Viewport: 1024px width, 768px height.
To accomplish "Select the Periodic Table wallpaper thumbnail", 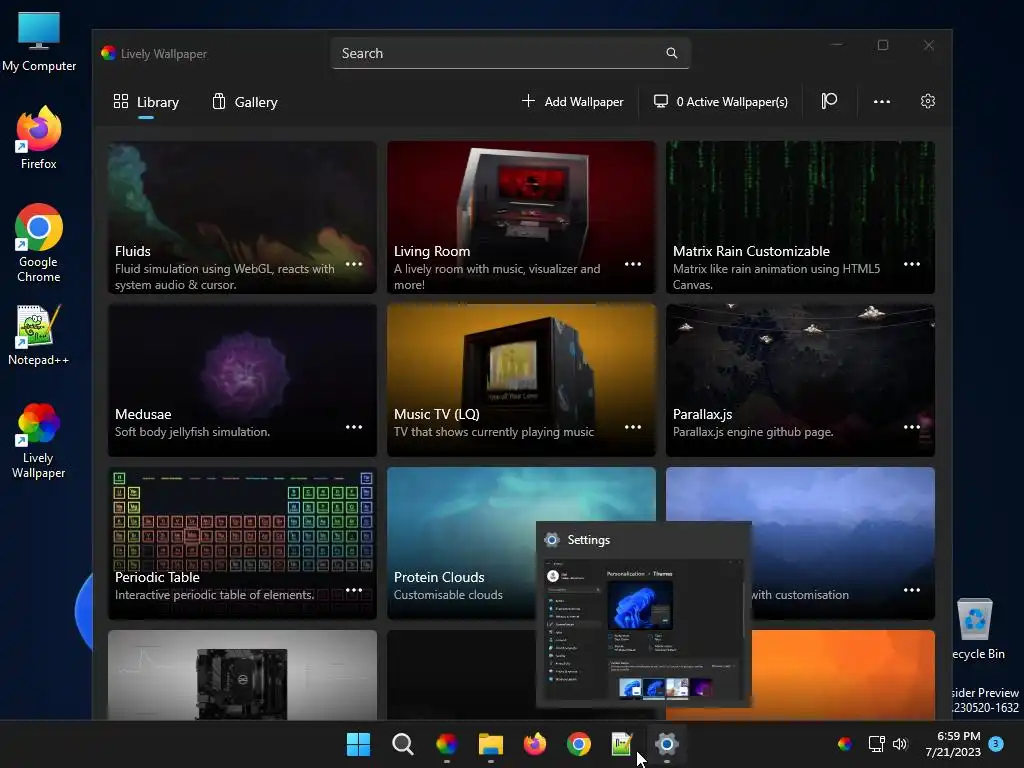I will 242,543.
